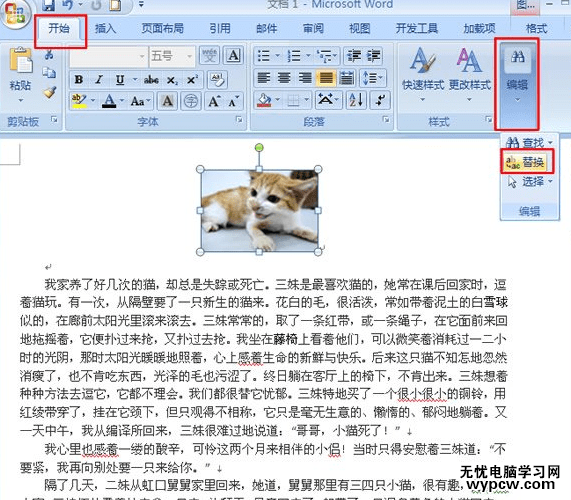Click the 替换 replace command
This screenshot has height=500, width=571.
[526, 162]
